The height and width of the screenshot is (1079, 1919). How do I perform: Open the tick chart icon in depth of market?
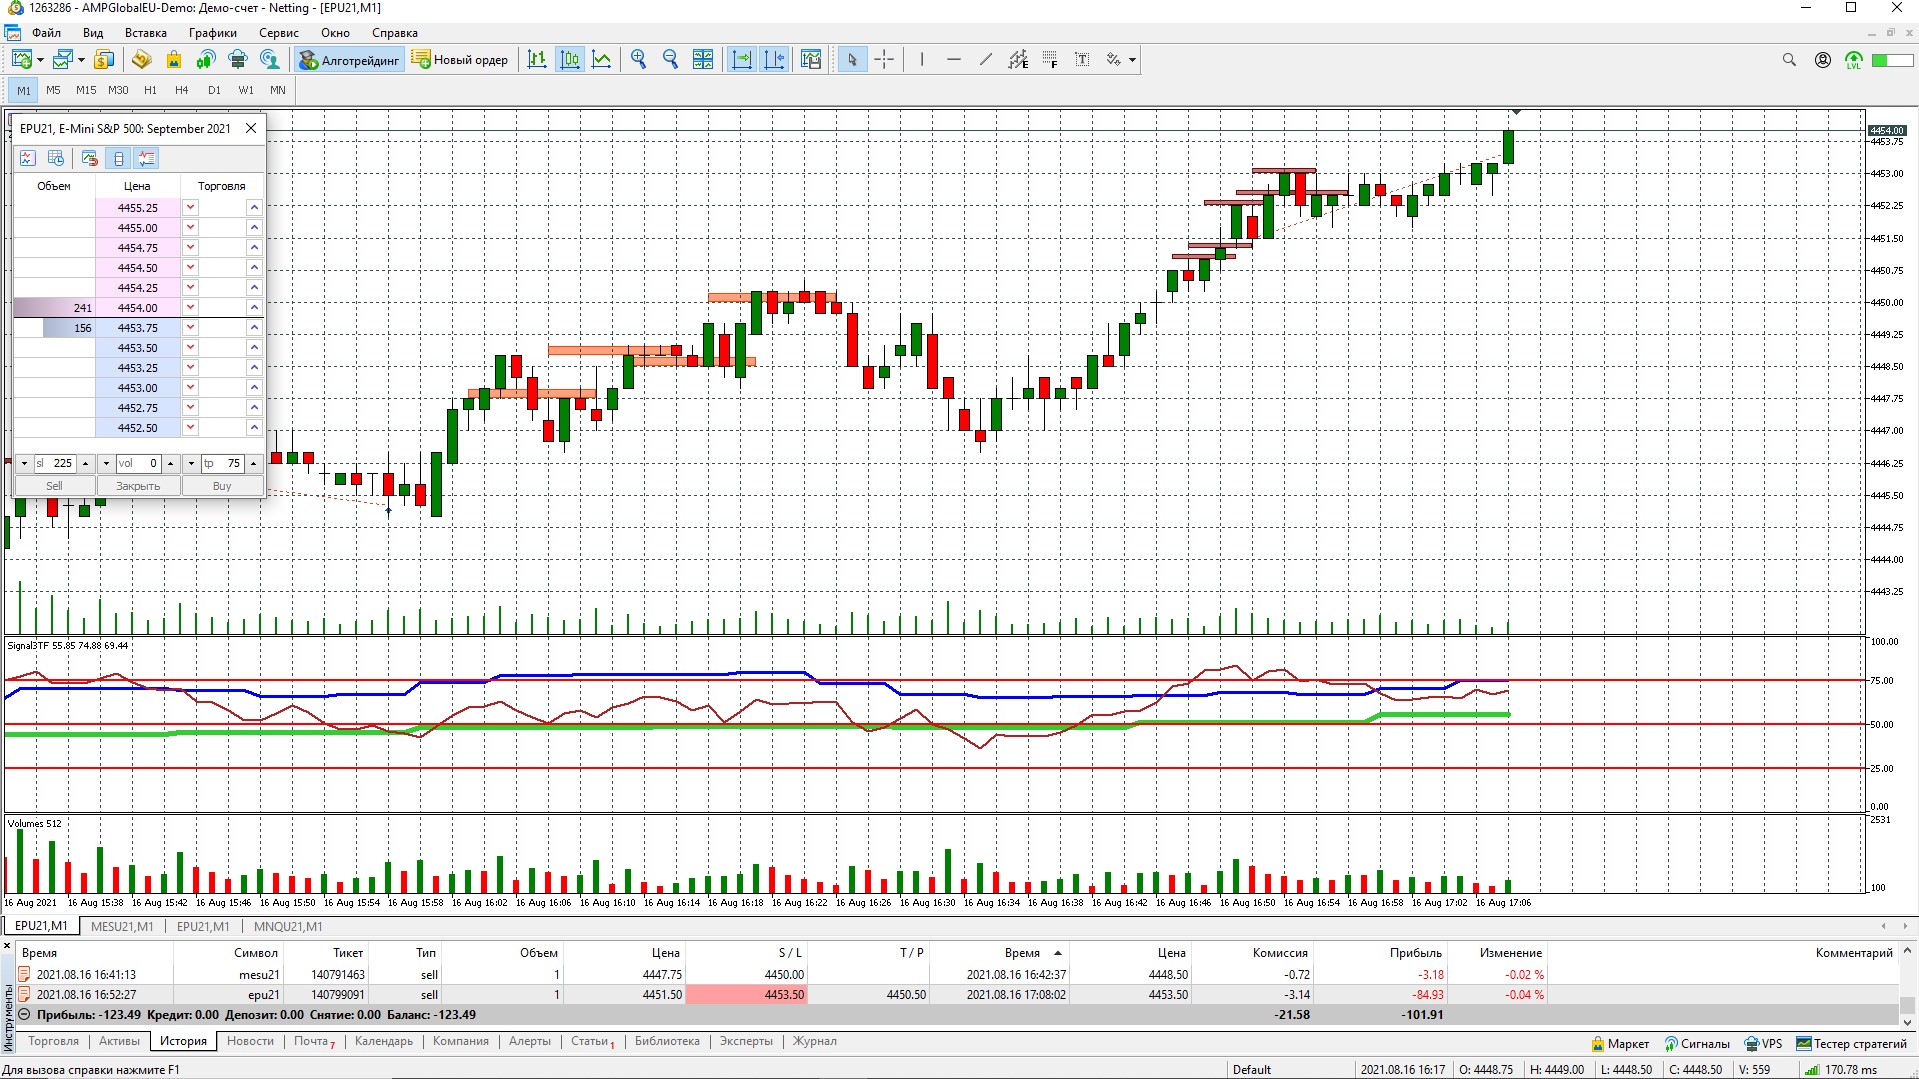click(27, 158)
